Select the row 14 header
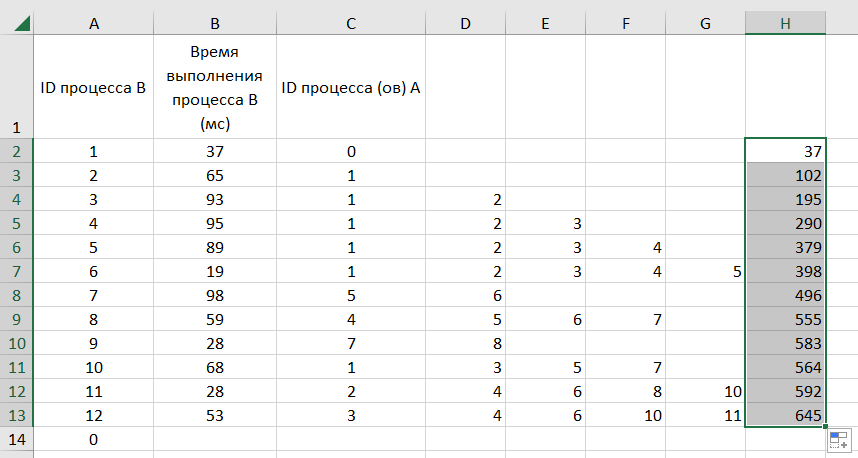The image size is (858, 458). click(17, 440)
